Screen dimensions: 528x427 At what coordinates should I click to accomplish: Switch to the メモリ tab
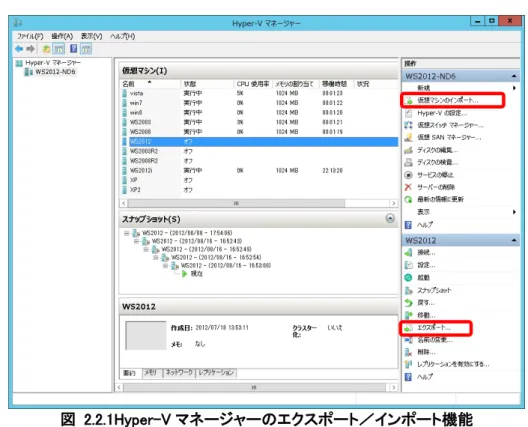pos(152,372)
